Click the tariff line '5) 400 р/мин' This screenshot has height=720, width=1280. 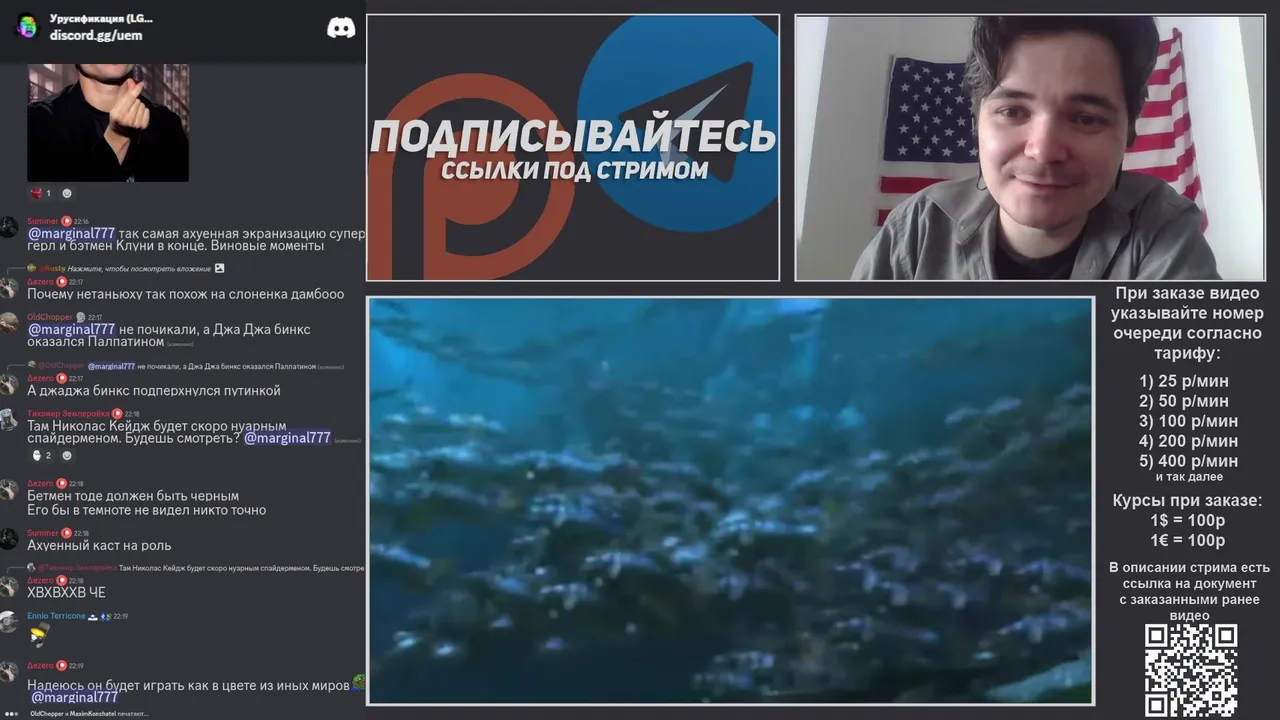[1188, 461]
